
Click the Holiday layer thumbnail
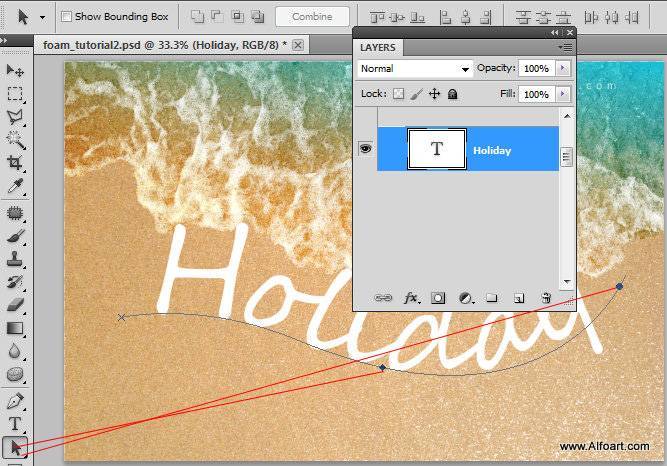coord(437,149)
